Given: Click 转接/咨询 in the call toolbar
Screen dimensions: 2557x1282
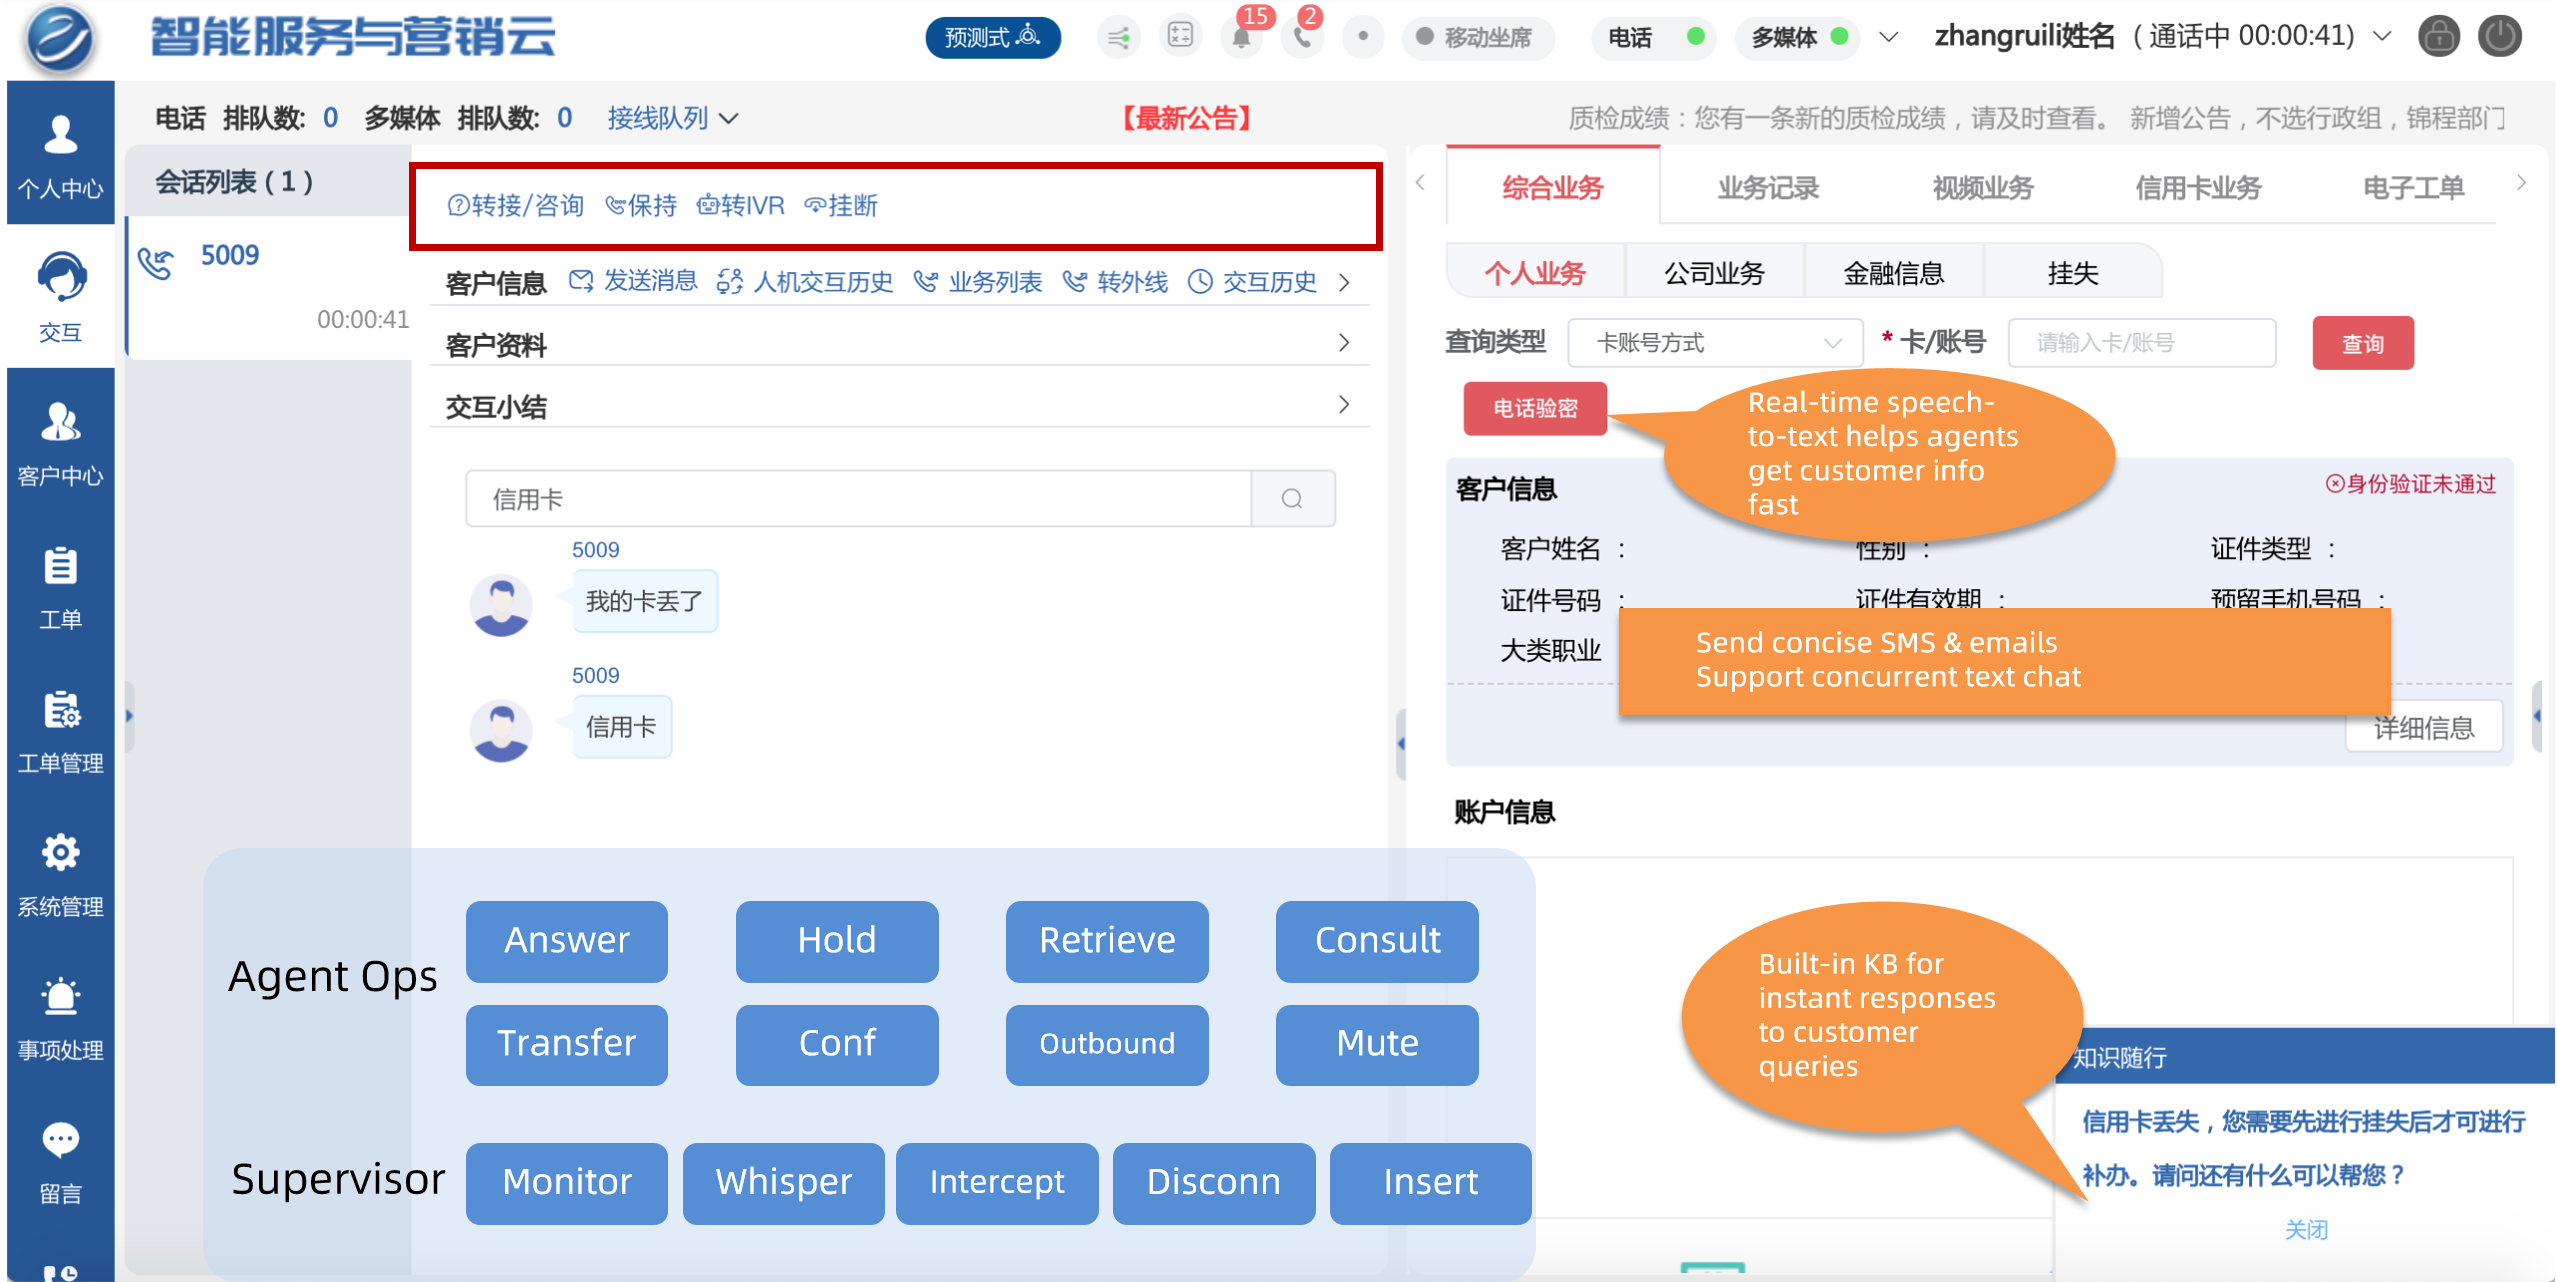Looking at the screenshot, I should (515, 205).
